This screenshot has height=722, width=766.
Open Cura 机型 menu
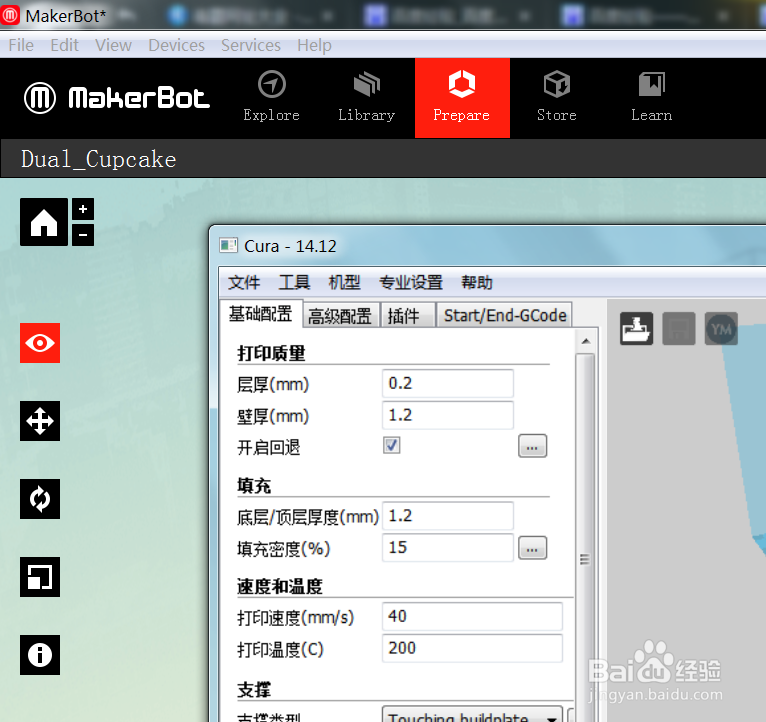344,282
